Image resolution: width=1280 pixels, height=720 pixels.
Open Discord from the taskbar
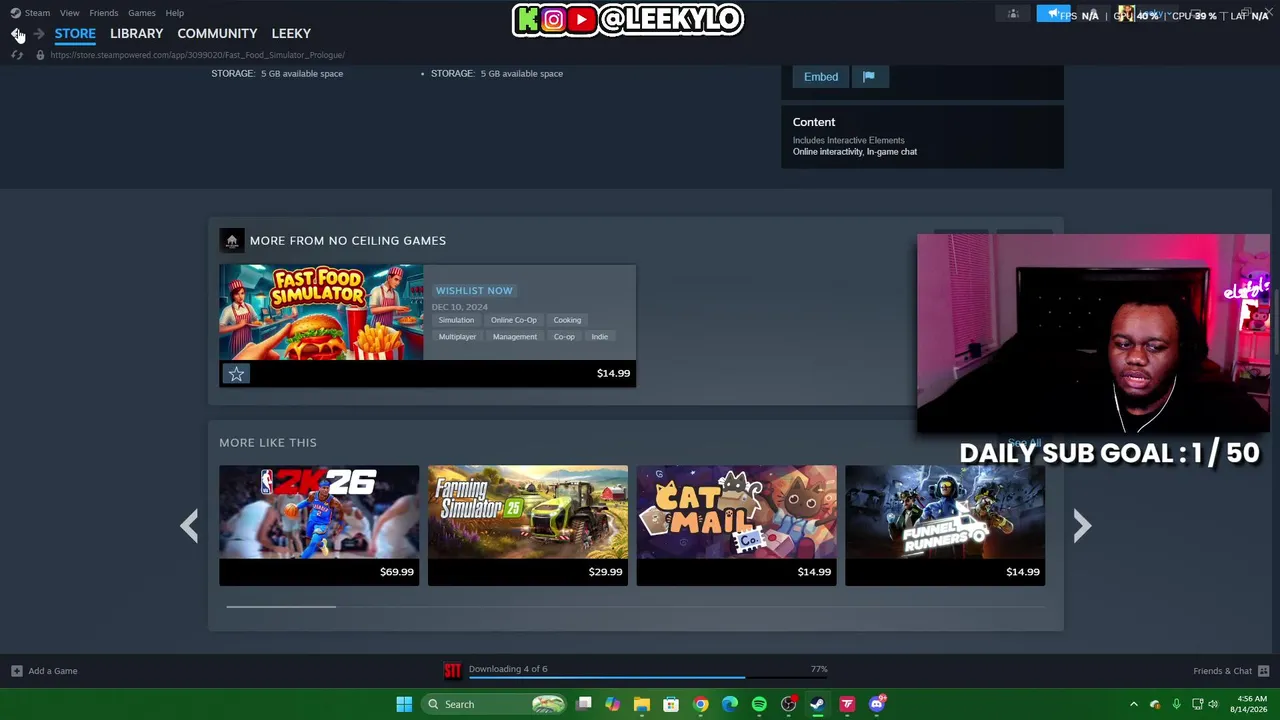[877, 704]
